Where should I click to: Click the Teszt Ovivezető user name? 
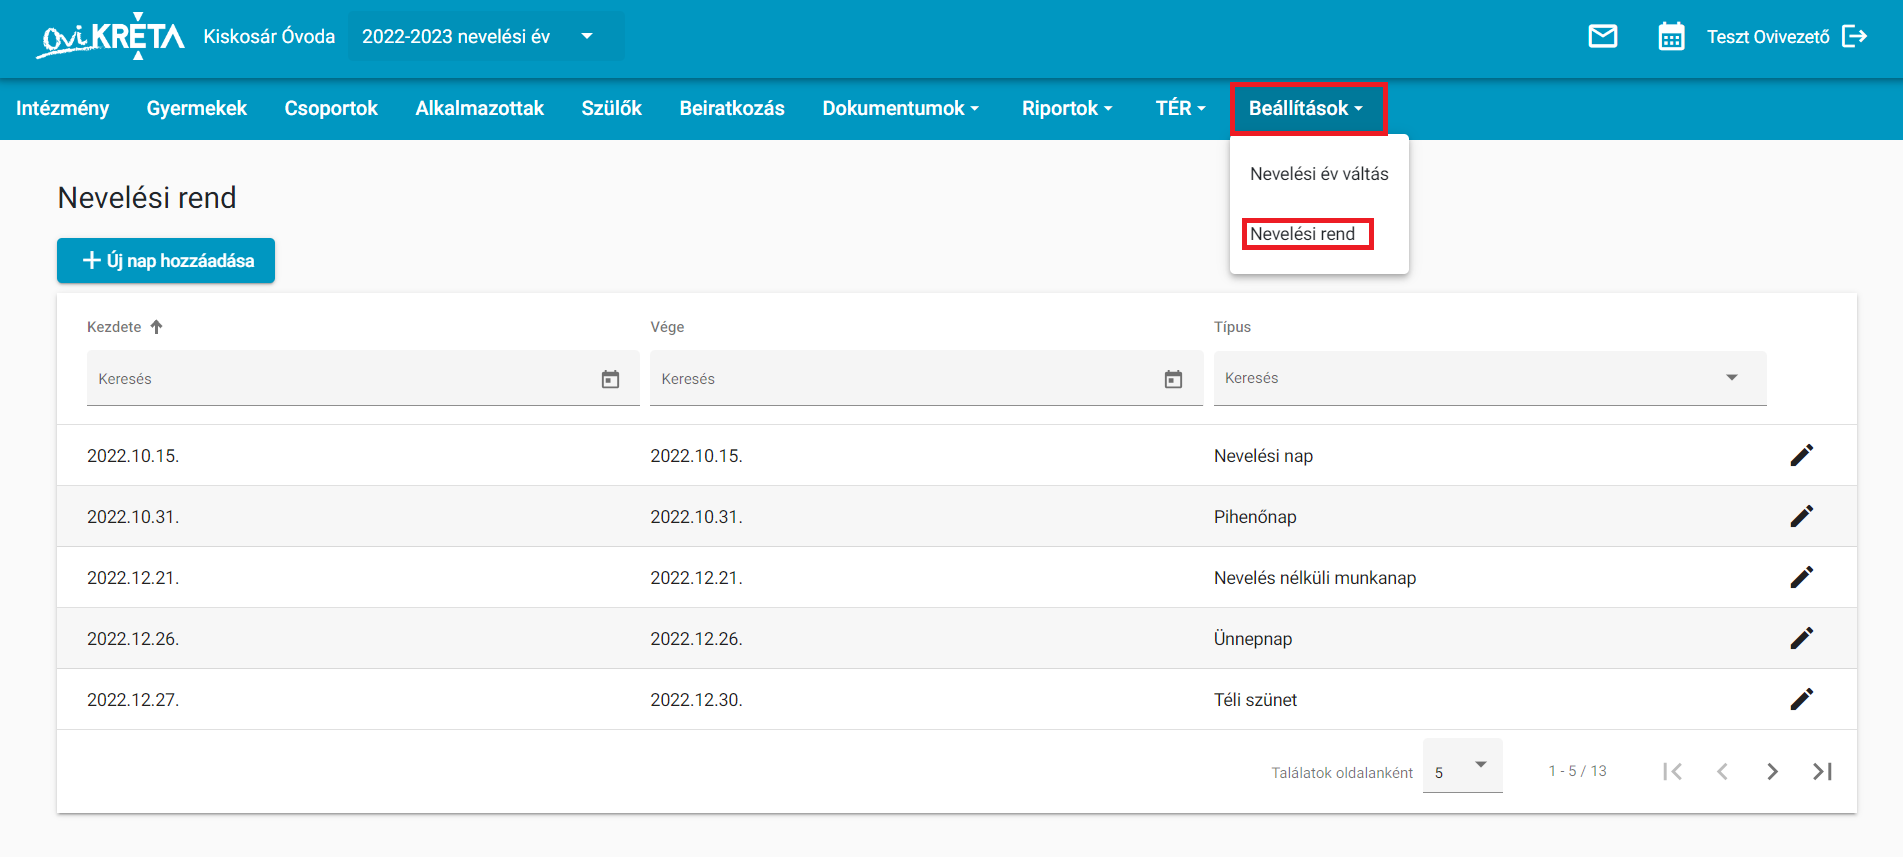pos(1768,37)
